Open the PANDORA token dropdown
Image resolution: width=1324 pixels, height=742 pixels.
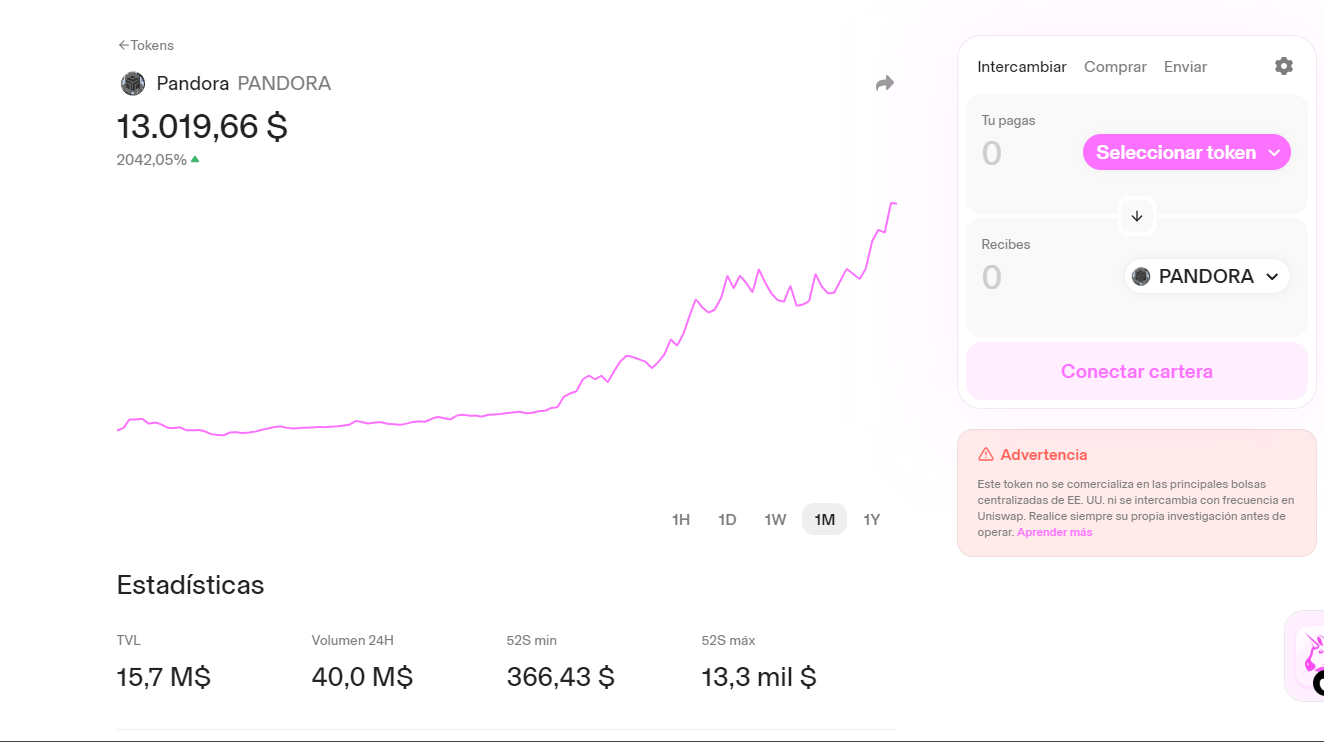pos(1207,276)
